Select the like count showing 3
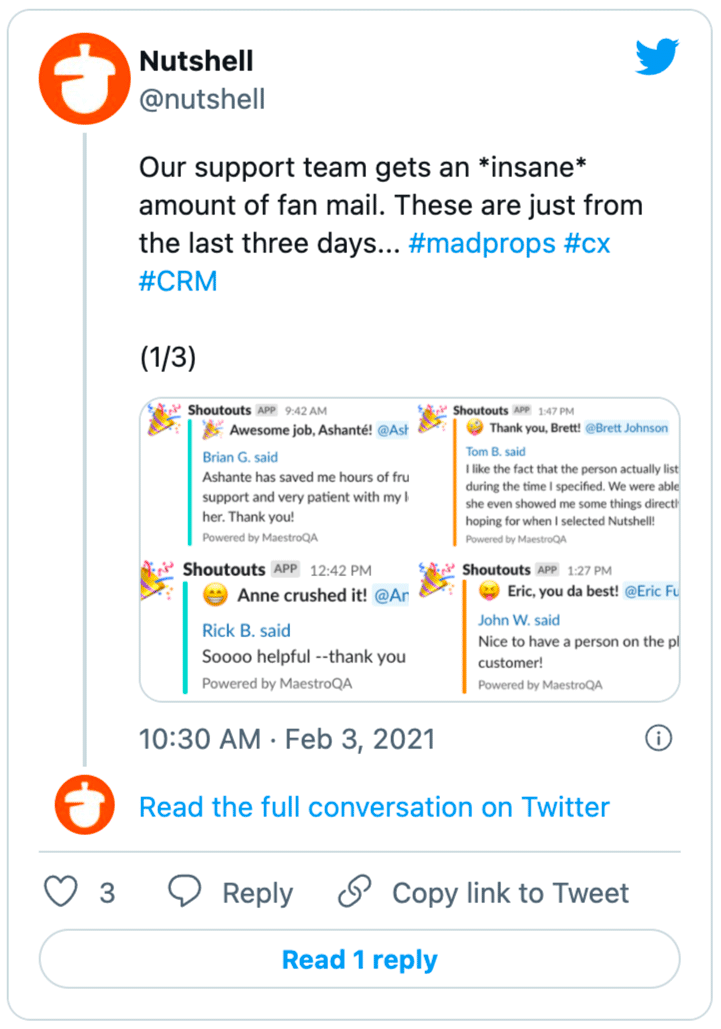 pos(105,892)
